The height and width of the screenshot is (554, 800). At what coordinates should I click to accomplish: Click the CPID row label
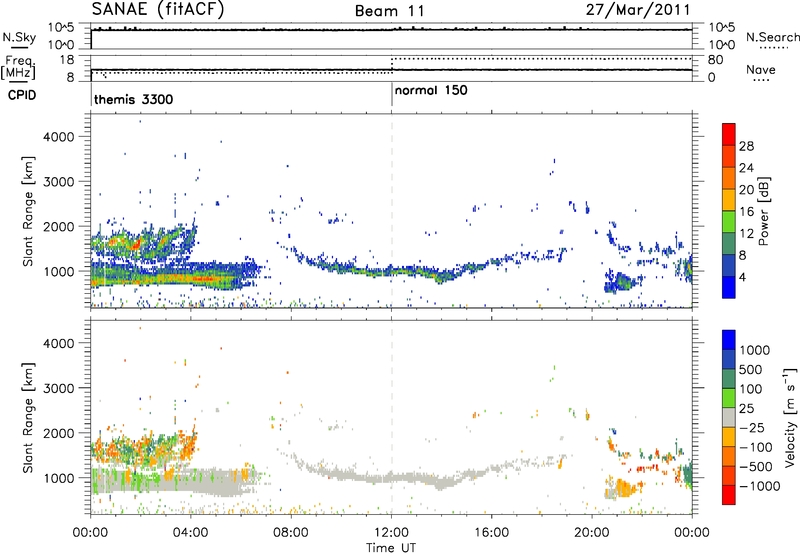click(22, 95)
